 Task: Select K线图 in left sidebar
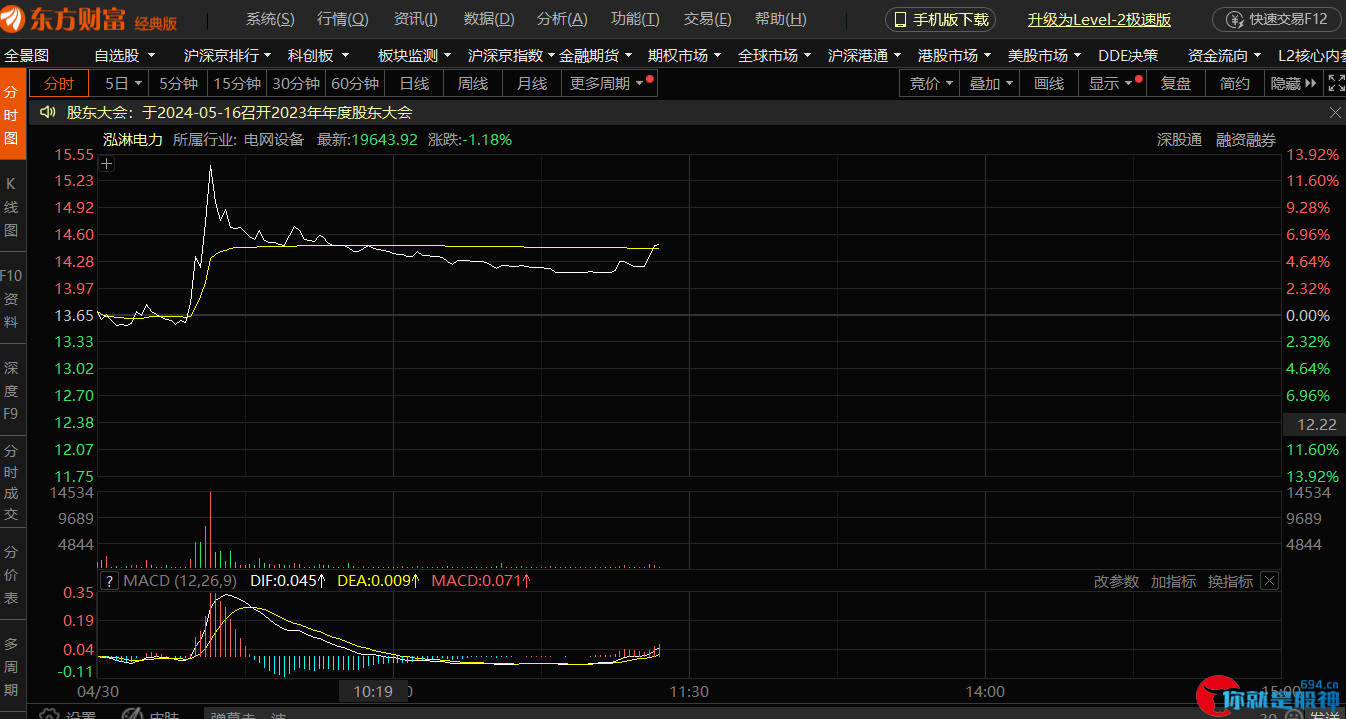(x=12, y=207)
